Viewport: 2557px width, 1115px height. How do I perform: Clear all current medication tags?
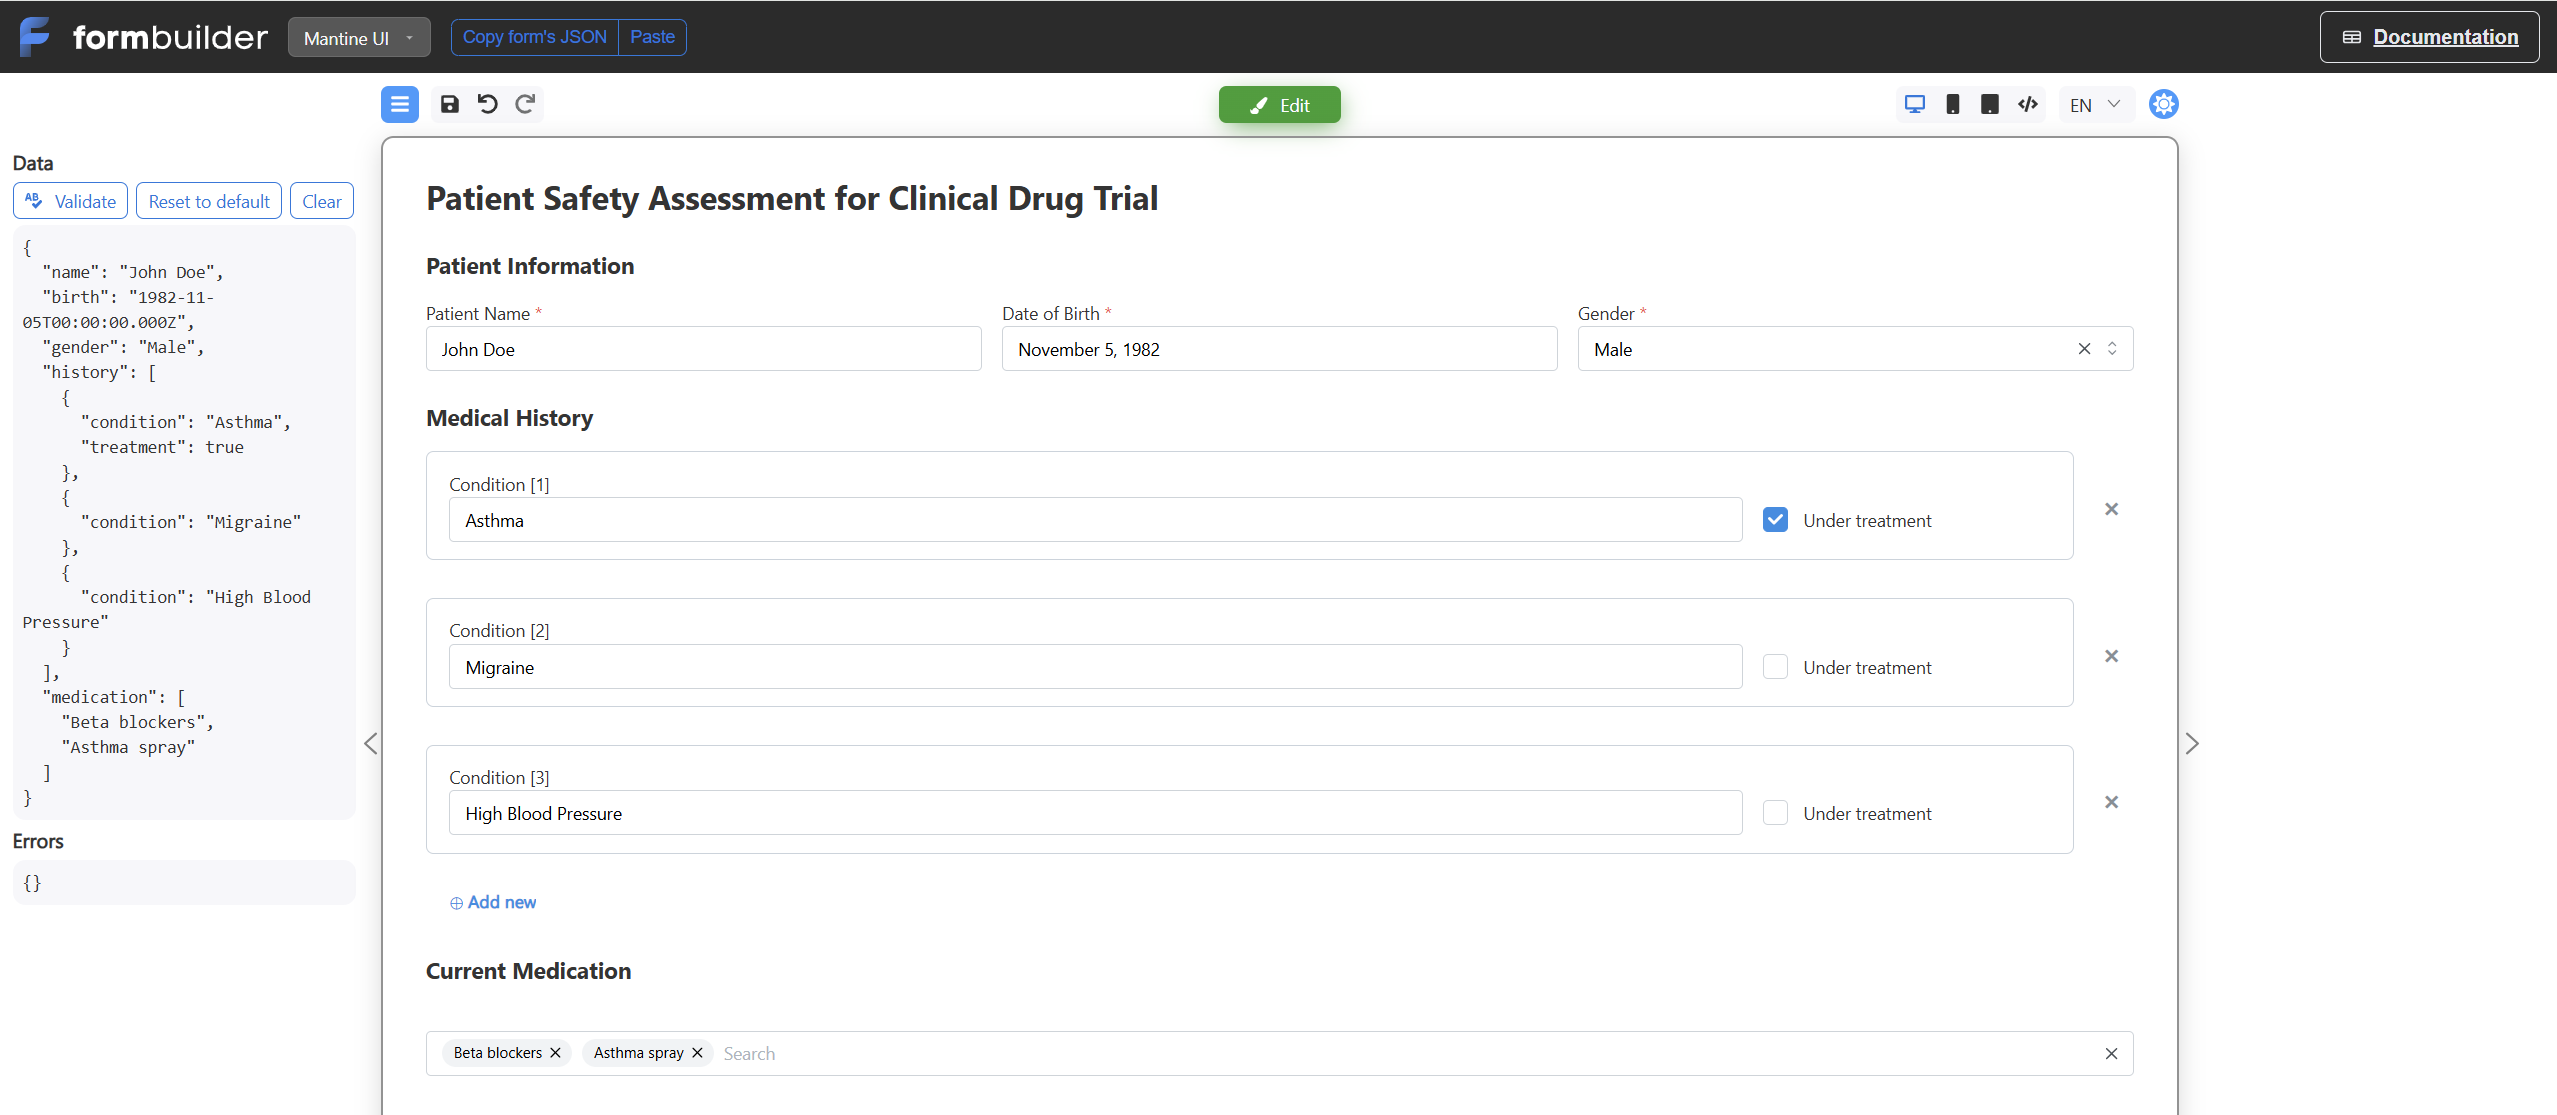(x=2112, y=1054)
